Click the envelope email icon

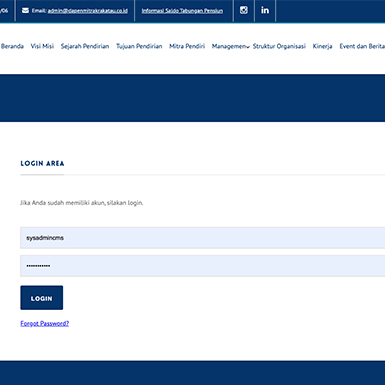pyautogui.click(x=25, y=10)
